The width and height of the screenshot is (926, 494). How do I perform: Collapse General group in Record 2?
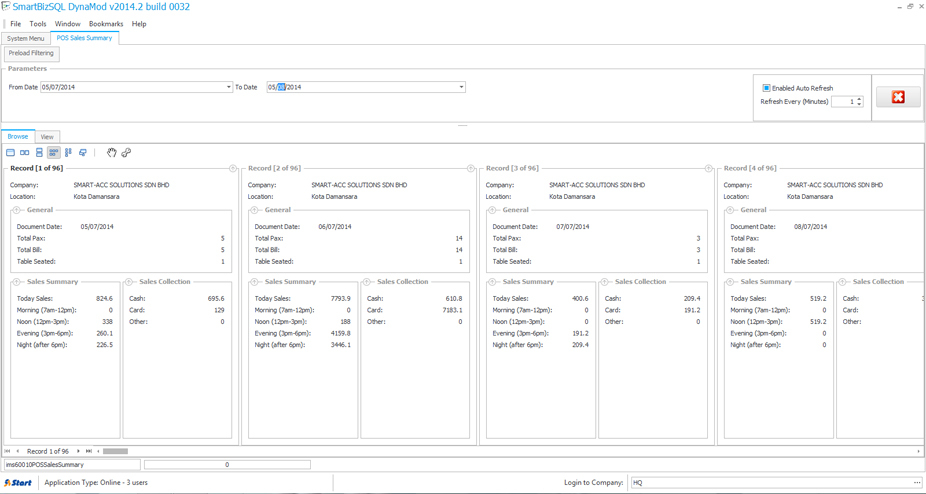tap(255, 210)
